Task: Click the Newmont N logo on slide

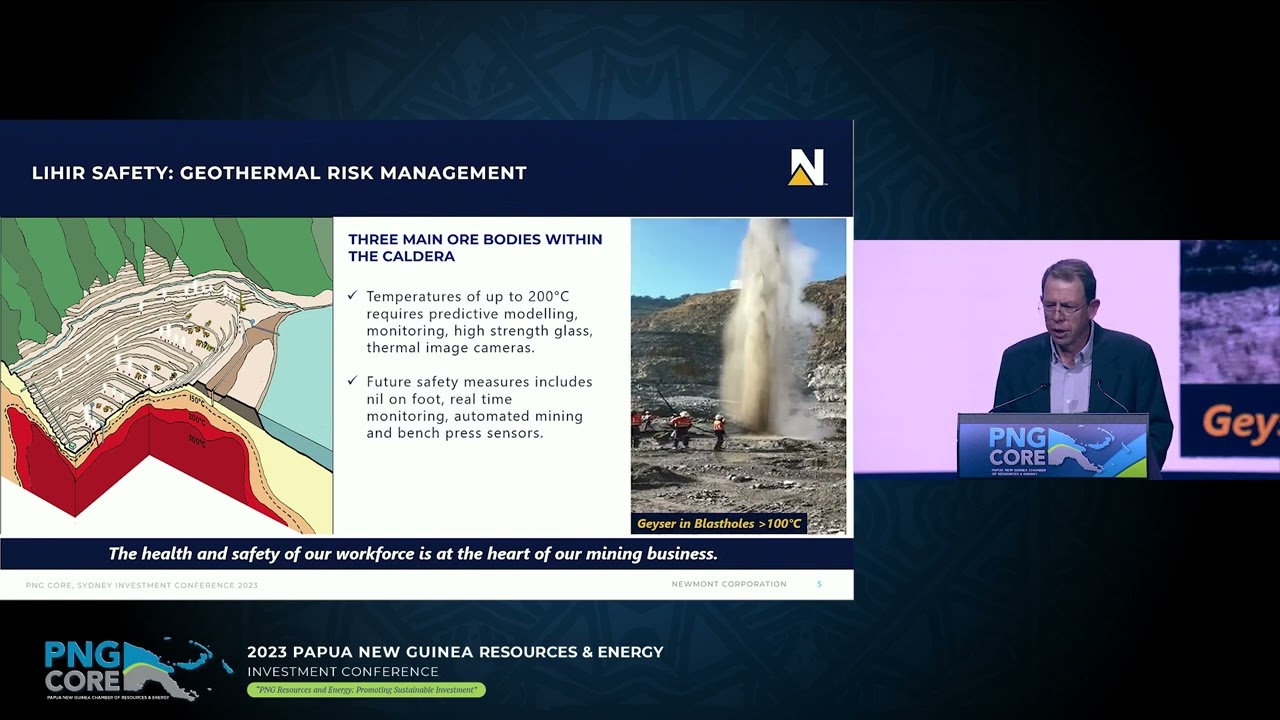Action: pos(807,167)
